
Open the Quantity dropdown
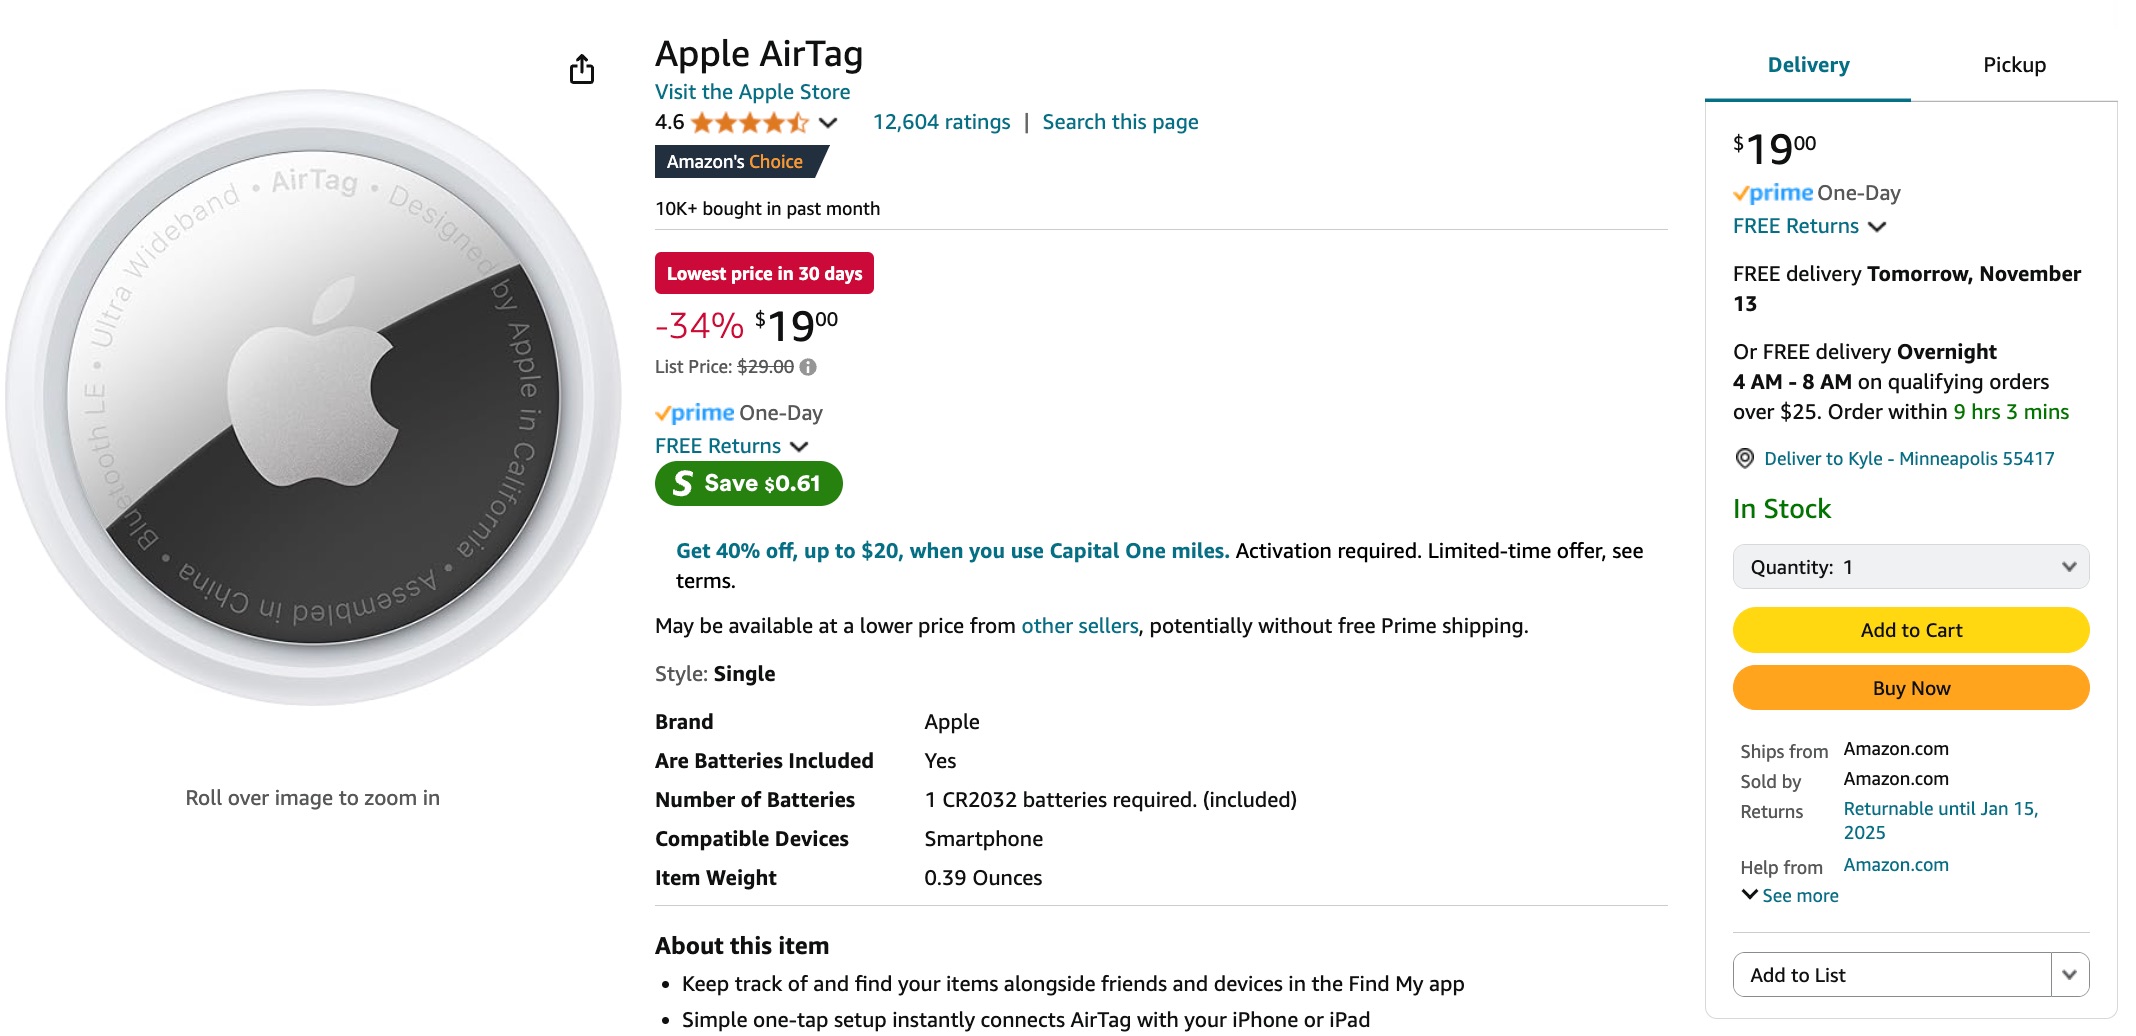click(x=1911, y=566)
